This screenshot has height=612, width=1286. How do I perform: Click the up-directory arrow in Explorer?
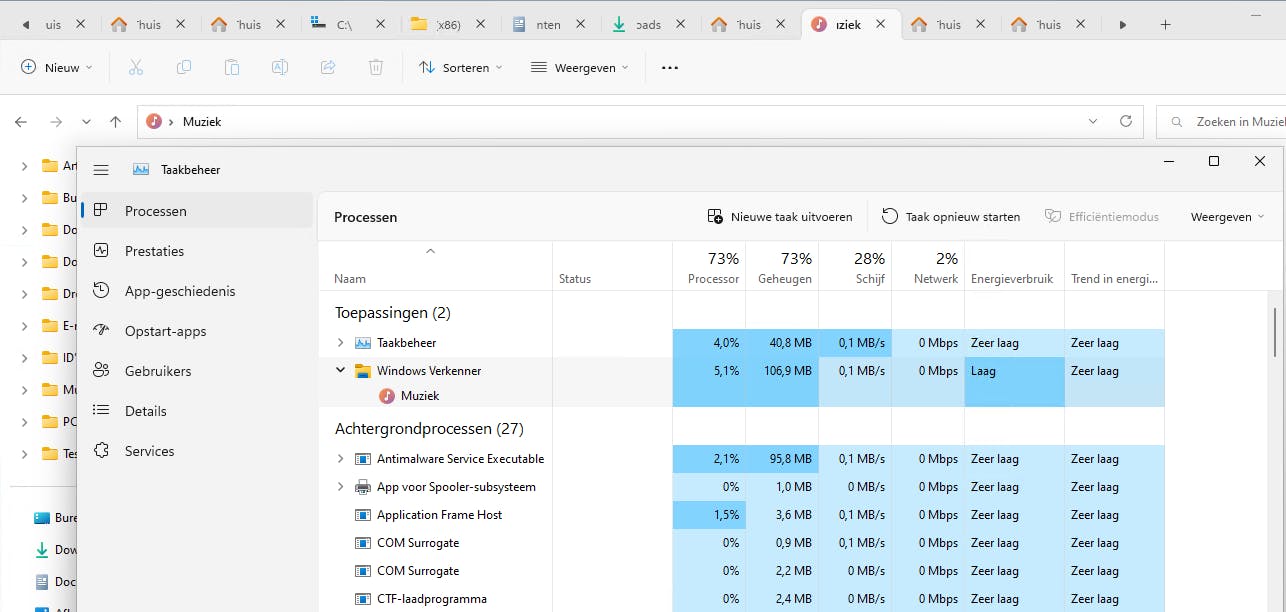pos(115,122)
